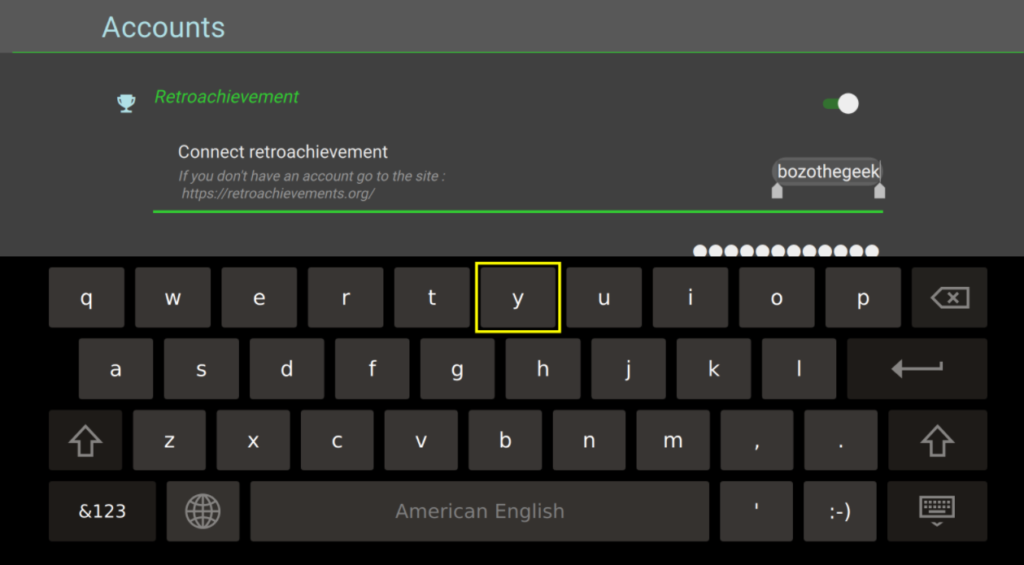Tap the j key
Viewport: 1024px width, 565px height.
click(x=628, y=369)
